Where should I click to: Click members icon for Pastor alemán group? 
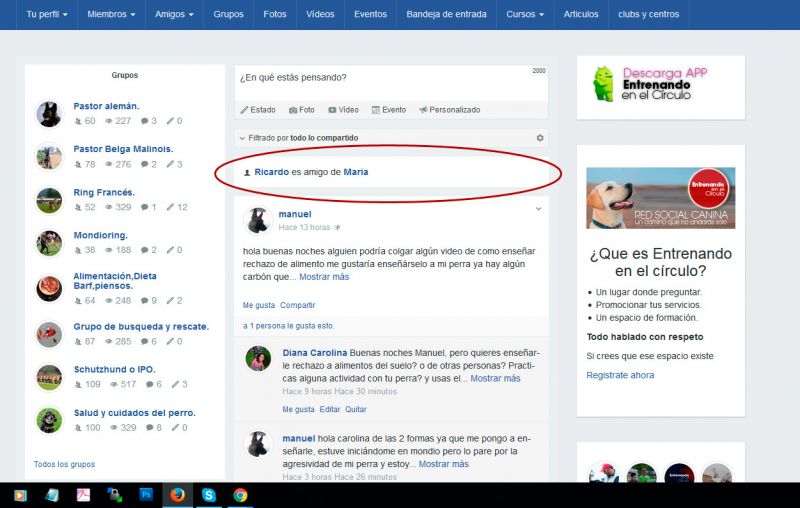(78, 121)
